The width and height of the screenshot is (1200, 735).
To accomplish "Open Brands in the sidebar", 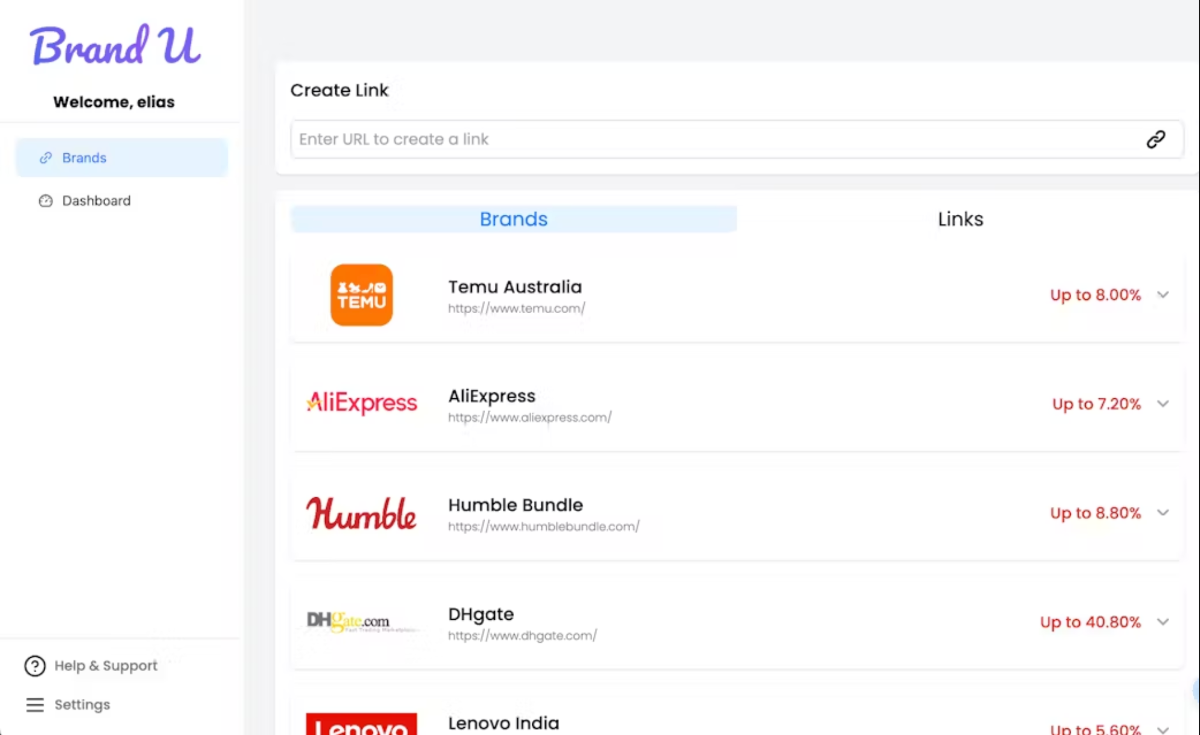I will click(x=122, y=158).
